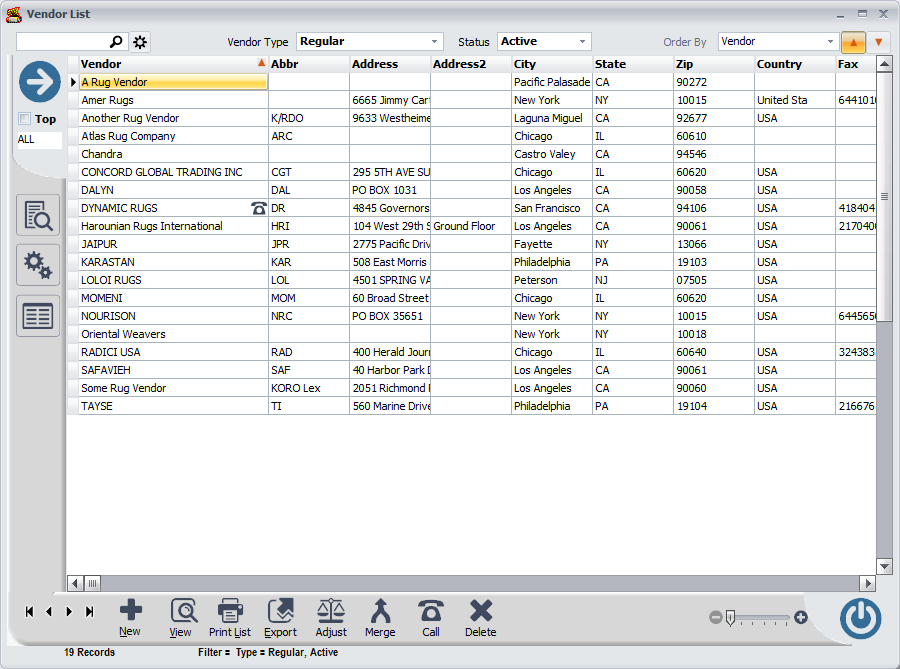The image size is (900, 669).
Task: Sort by the Zip column header
Action: coord(713,64)
